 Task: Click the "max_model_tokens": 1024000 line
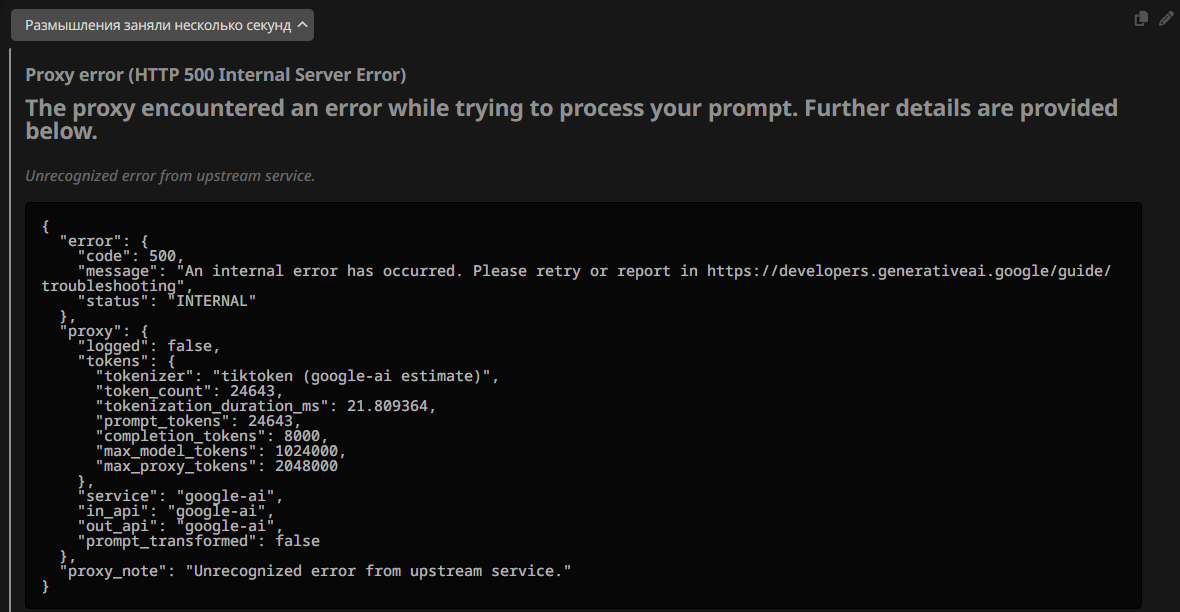tap(221, 451)
